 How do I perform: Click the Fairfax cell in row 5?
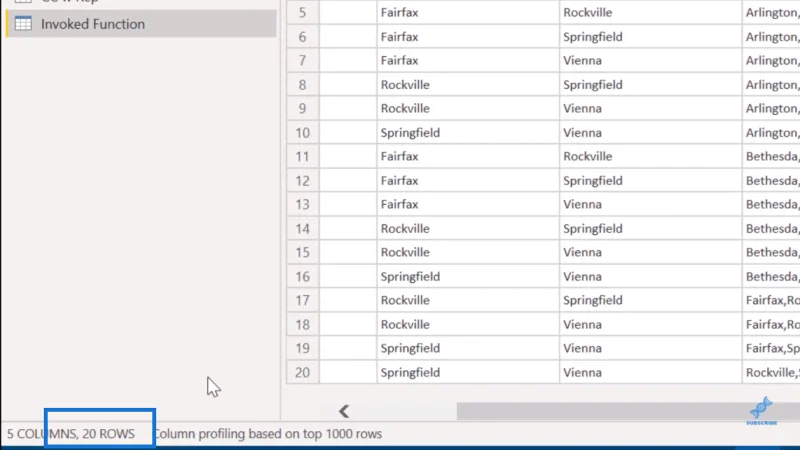click(x=468, y=12)
